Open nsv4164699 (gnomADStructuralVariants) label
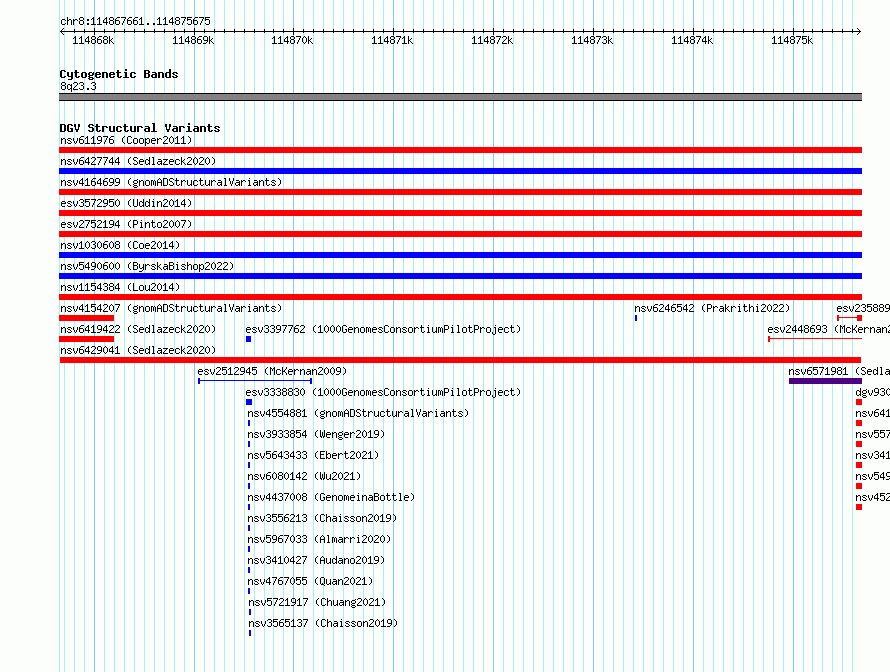Image resolution: width=890 pixels, height=672 pixels. (171, 182)
